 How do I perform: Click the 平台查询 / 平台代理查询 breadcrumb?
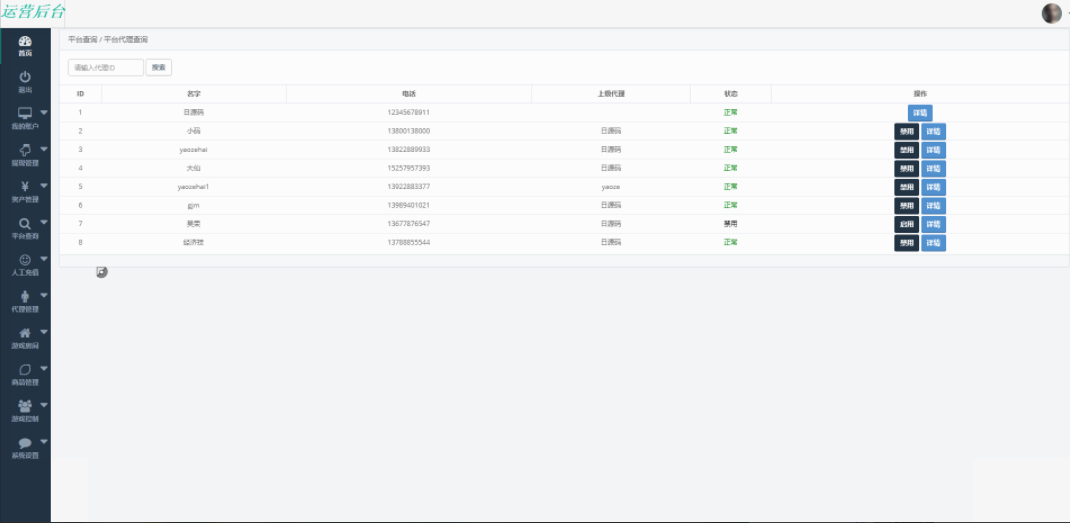click(x=108, y=40)
